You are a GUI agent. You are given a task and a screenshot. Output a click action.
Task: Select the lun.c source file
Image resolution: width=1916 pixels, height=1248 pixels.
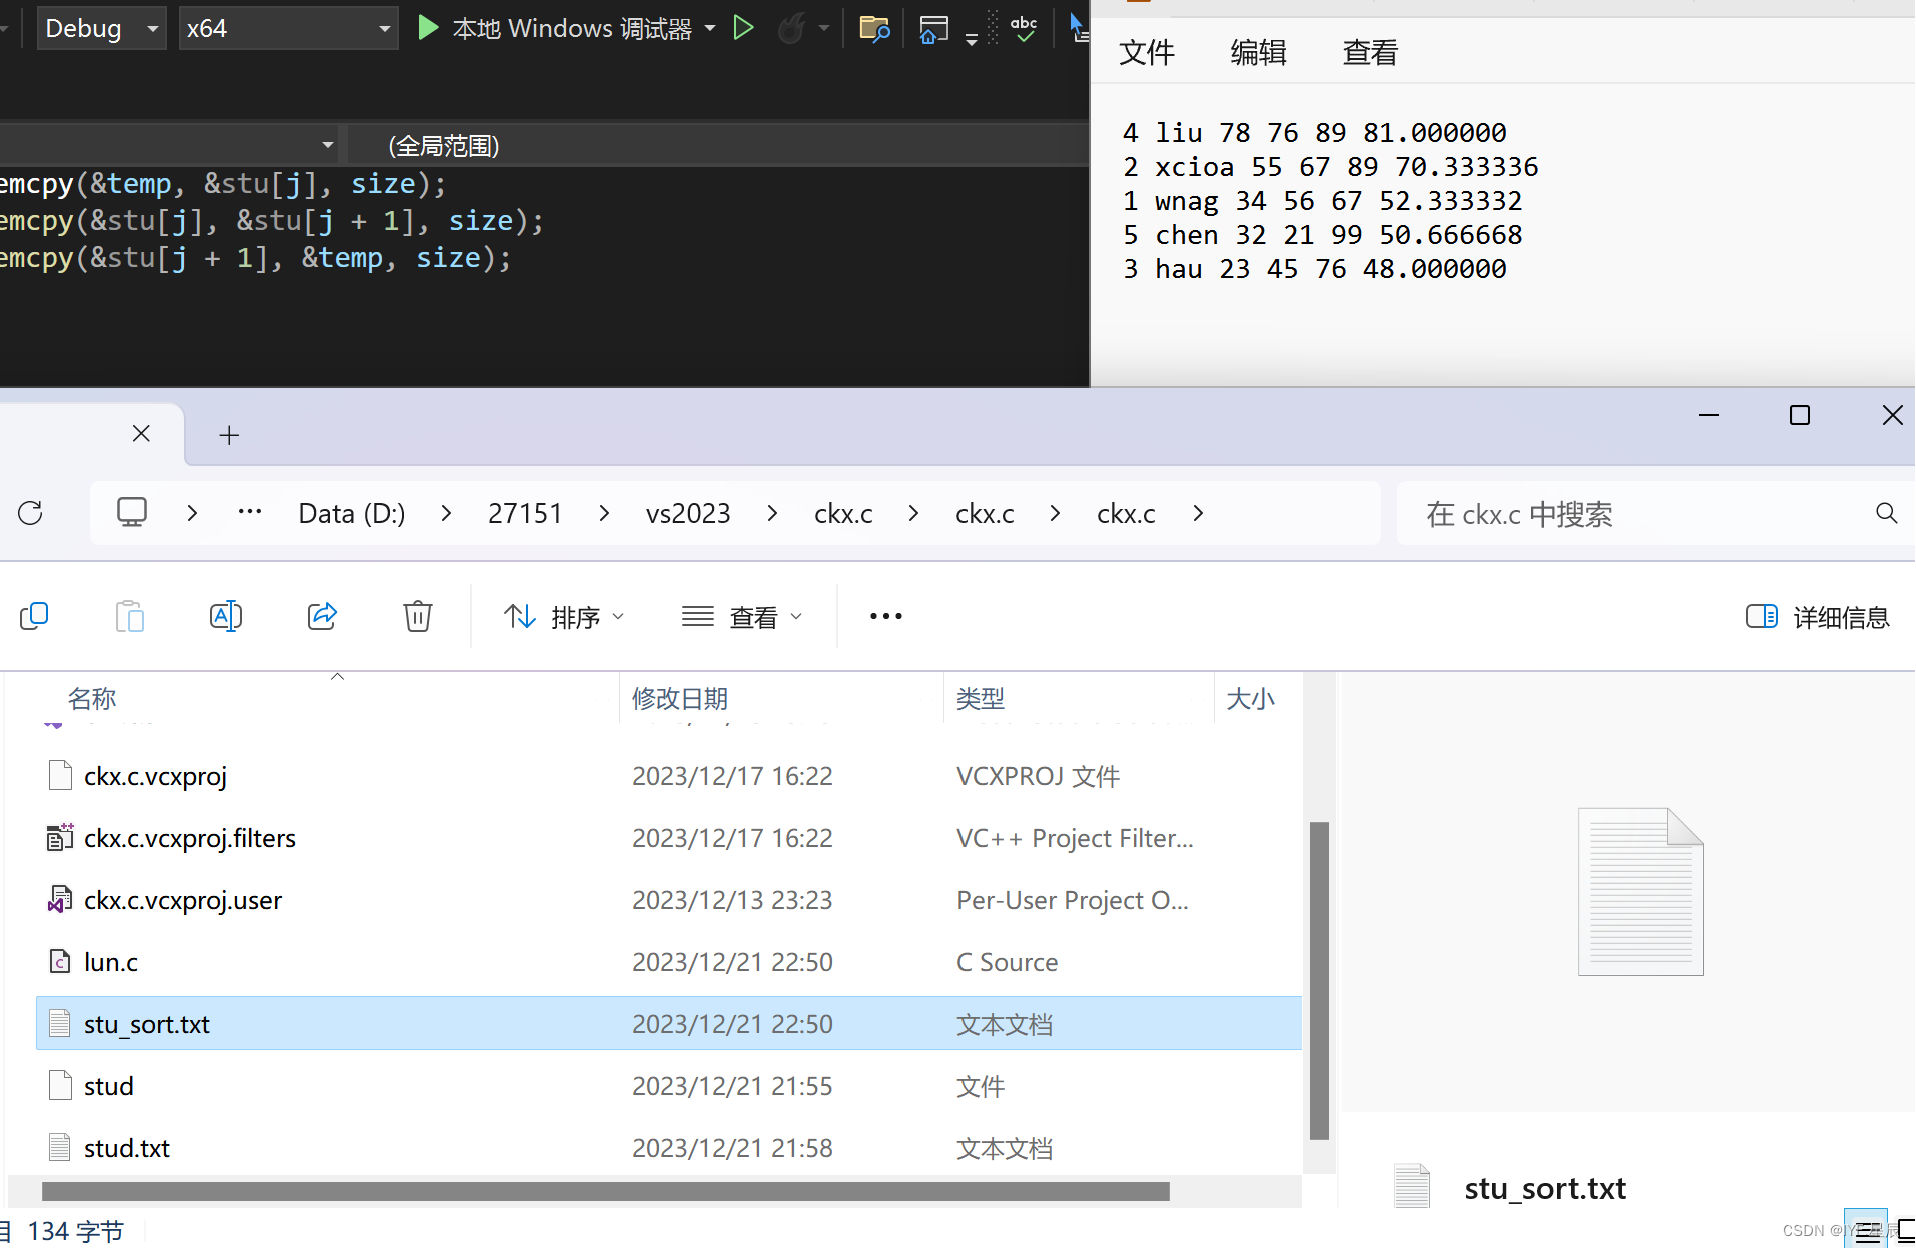tap(668, 962)
